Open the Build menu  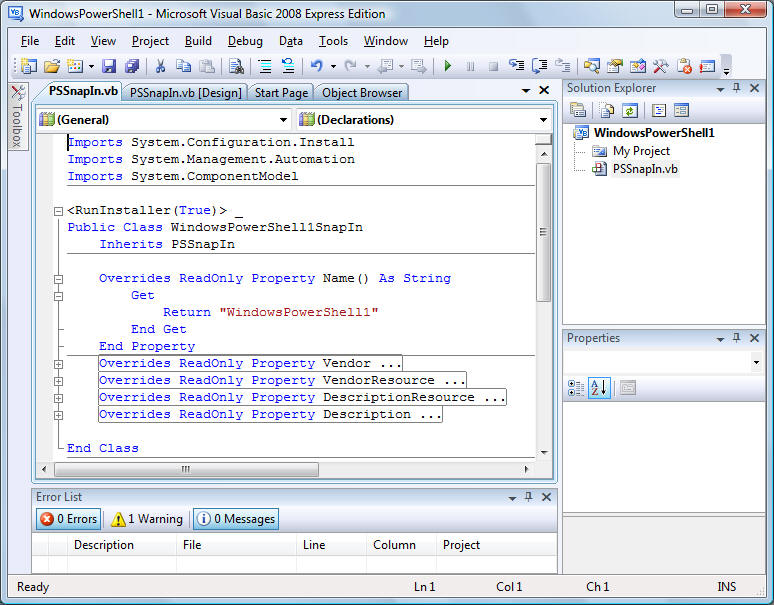click(198, 41)
